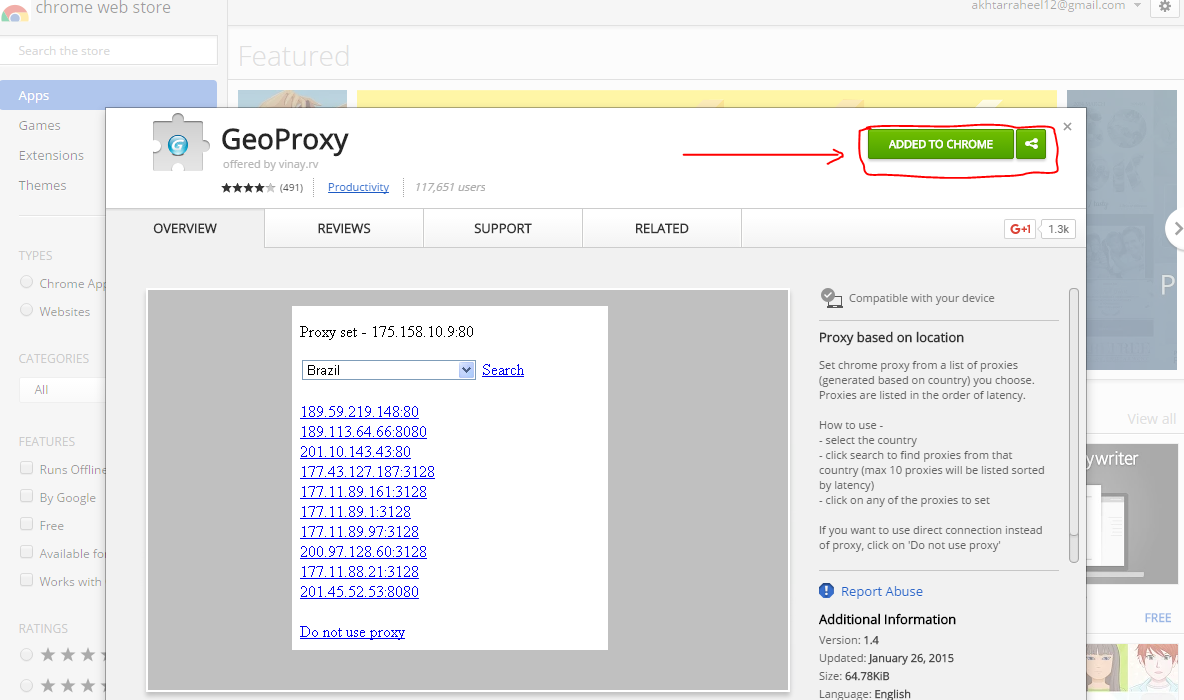This screenshot has height=700, width=1184.
Task: Click proxy 177.43.127.187:3128
Action: click(x=368, y=472)
